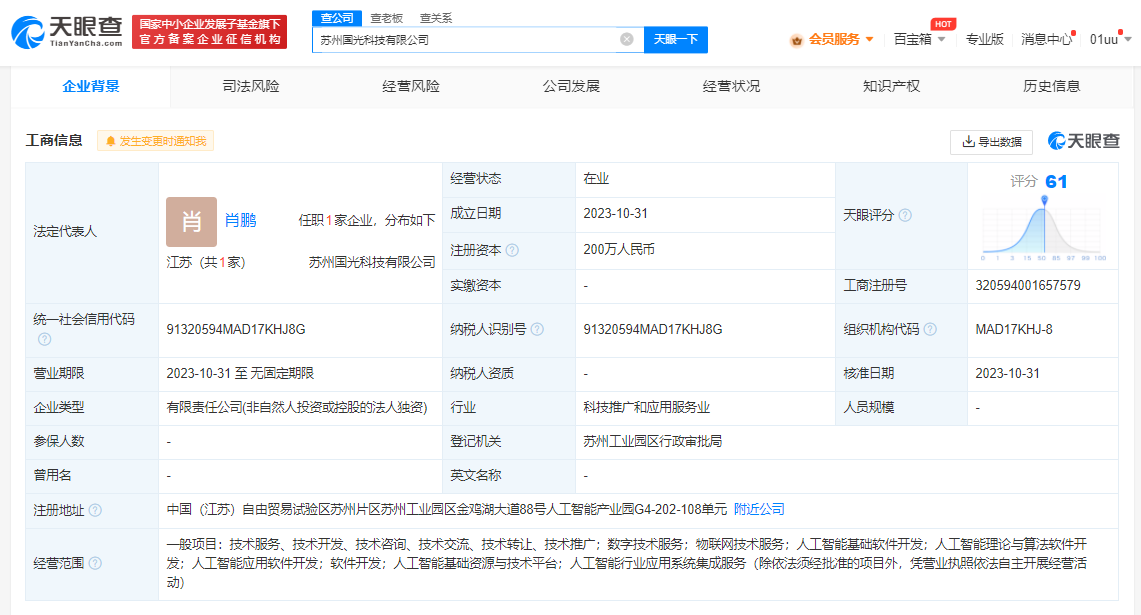This screenshot has width=1141, height=615.
Task: Click the question mark next to 注册资本
Action: [510, 251]
